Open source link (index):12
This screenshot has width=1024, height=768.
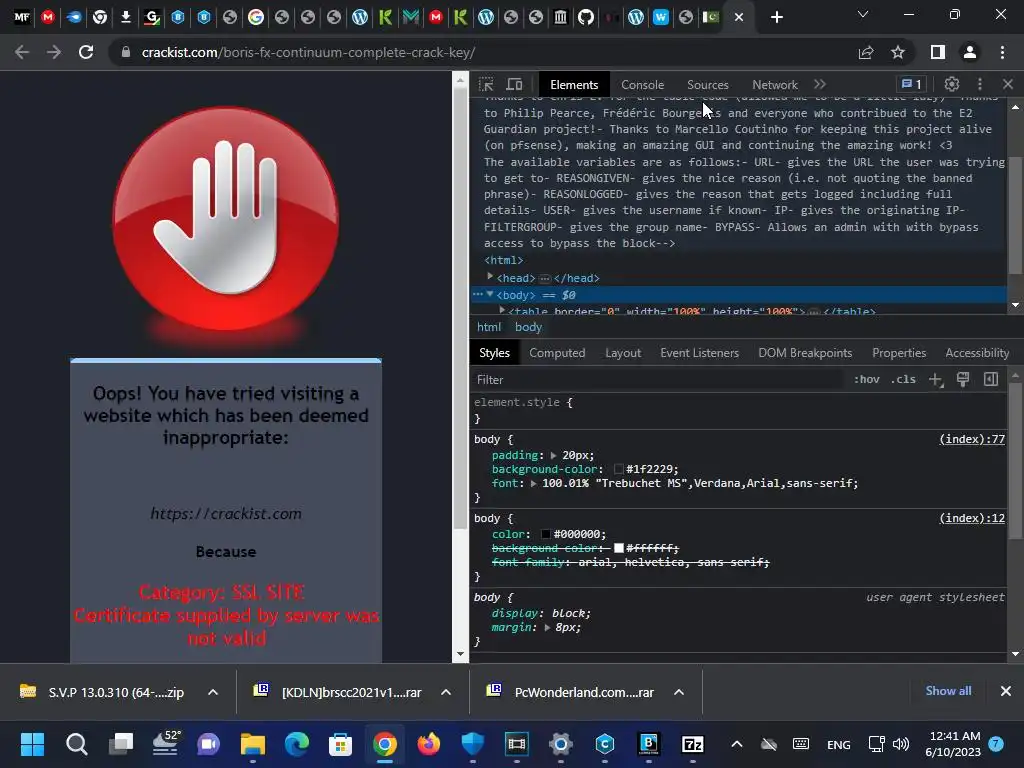[x=972, y=518]
